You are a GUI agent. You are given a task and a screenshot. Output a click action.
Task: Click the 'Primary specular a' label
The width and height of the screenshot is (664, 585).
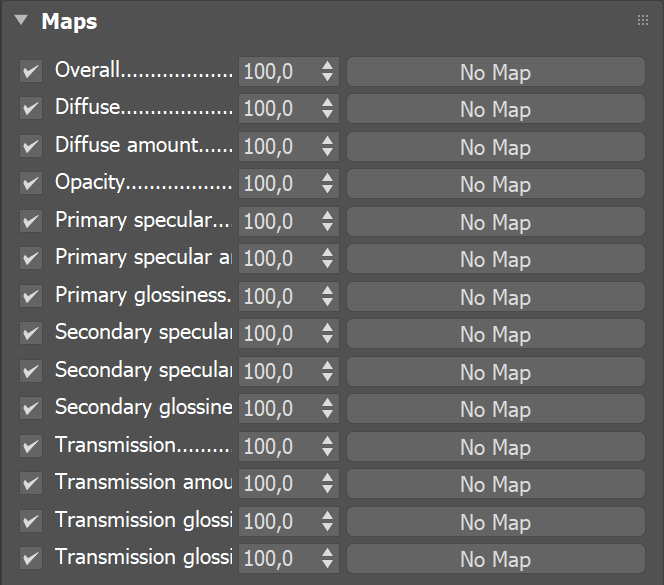(144, 258)
